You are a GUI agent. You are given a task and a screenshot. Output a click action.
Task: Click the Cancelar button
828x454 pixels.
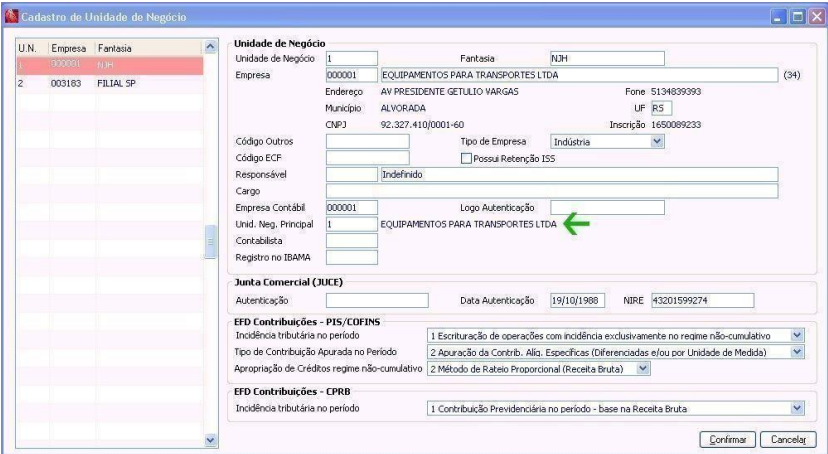[x=788, y=439]
